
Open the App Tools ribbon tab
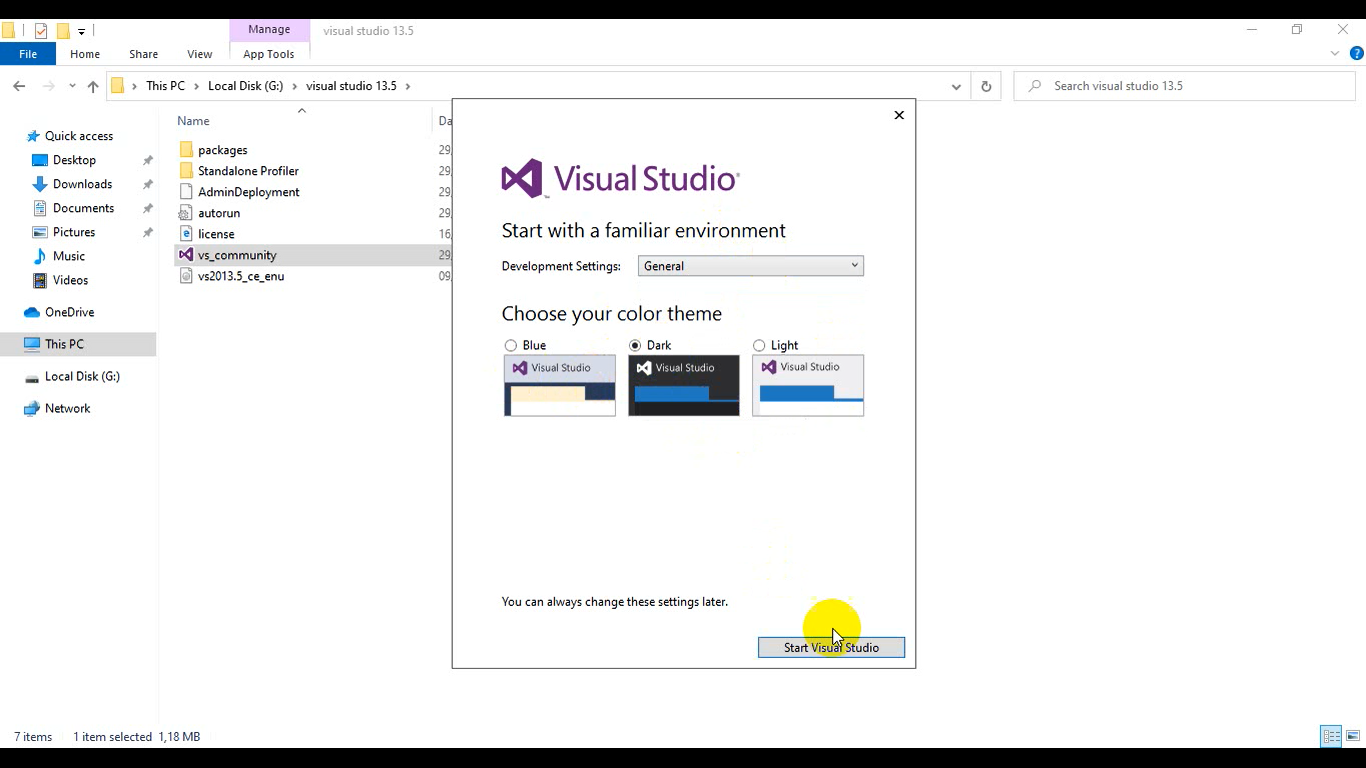coord(269,54)
